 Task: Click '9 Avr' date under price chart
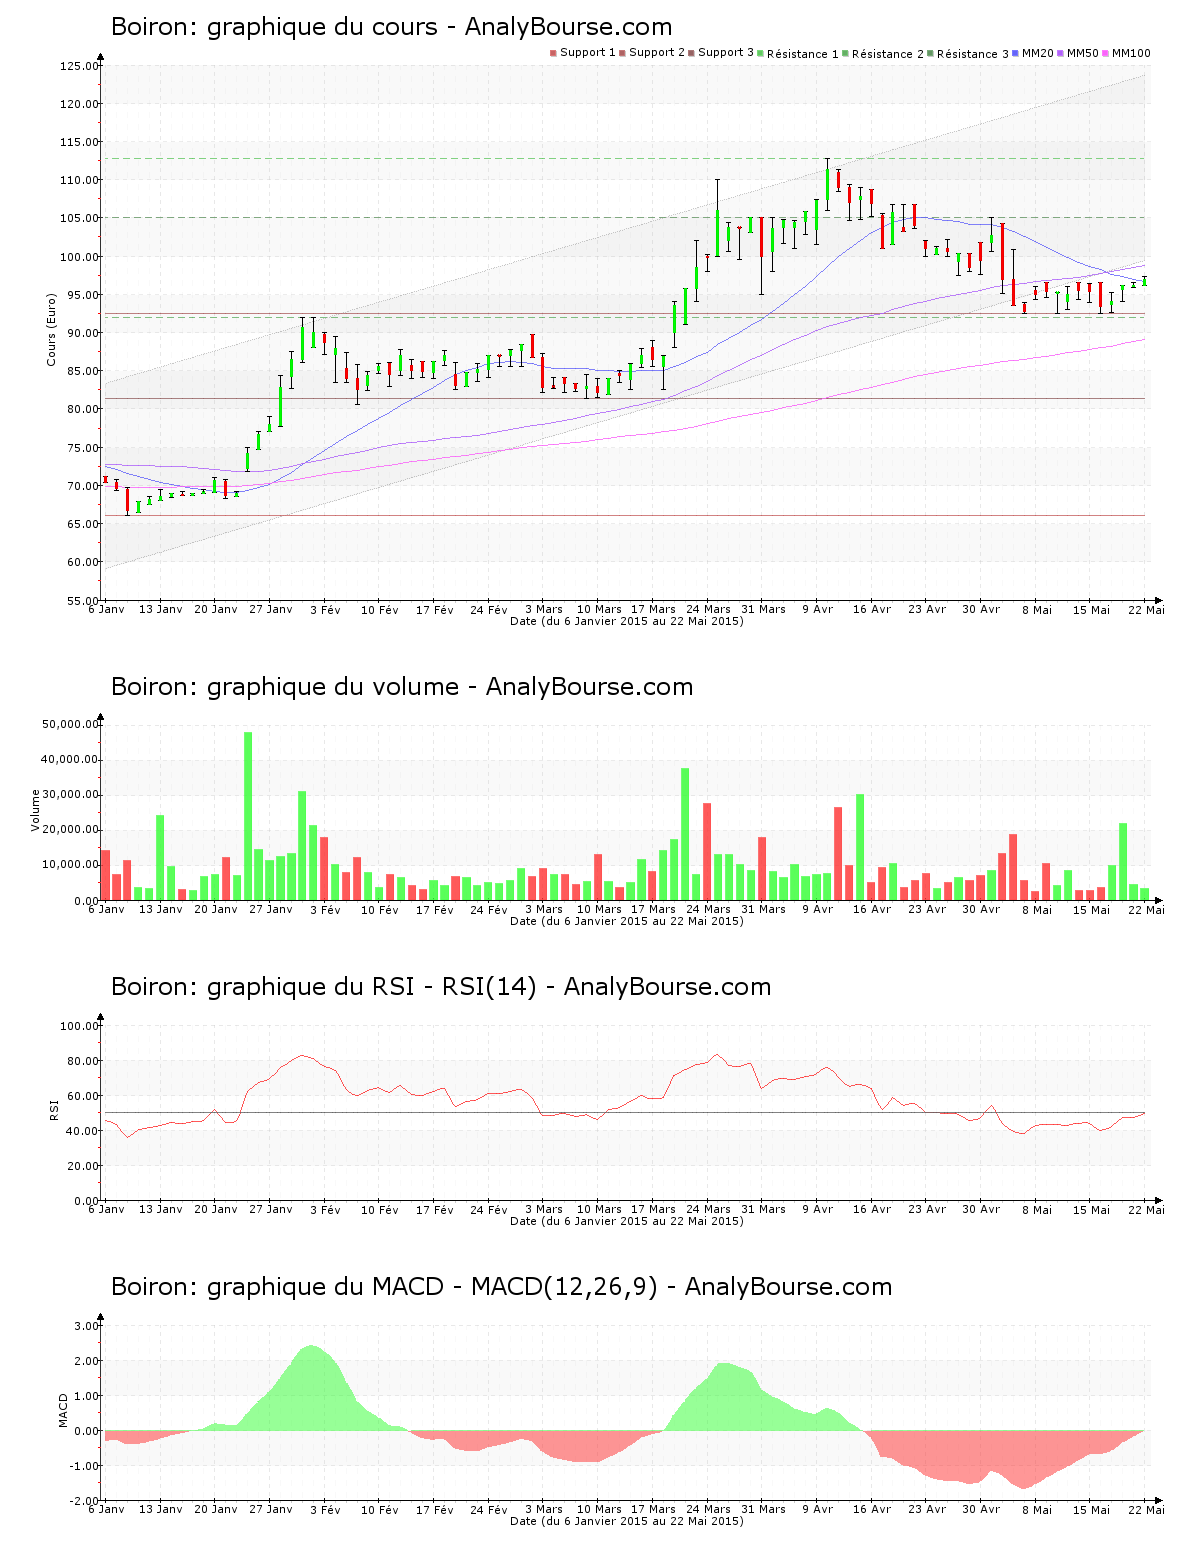[x=818, y=609]
